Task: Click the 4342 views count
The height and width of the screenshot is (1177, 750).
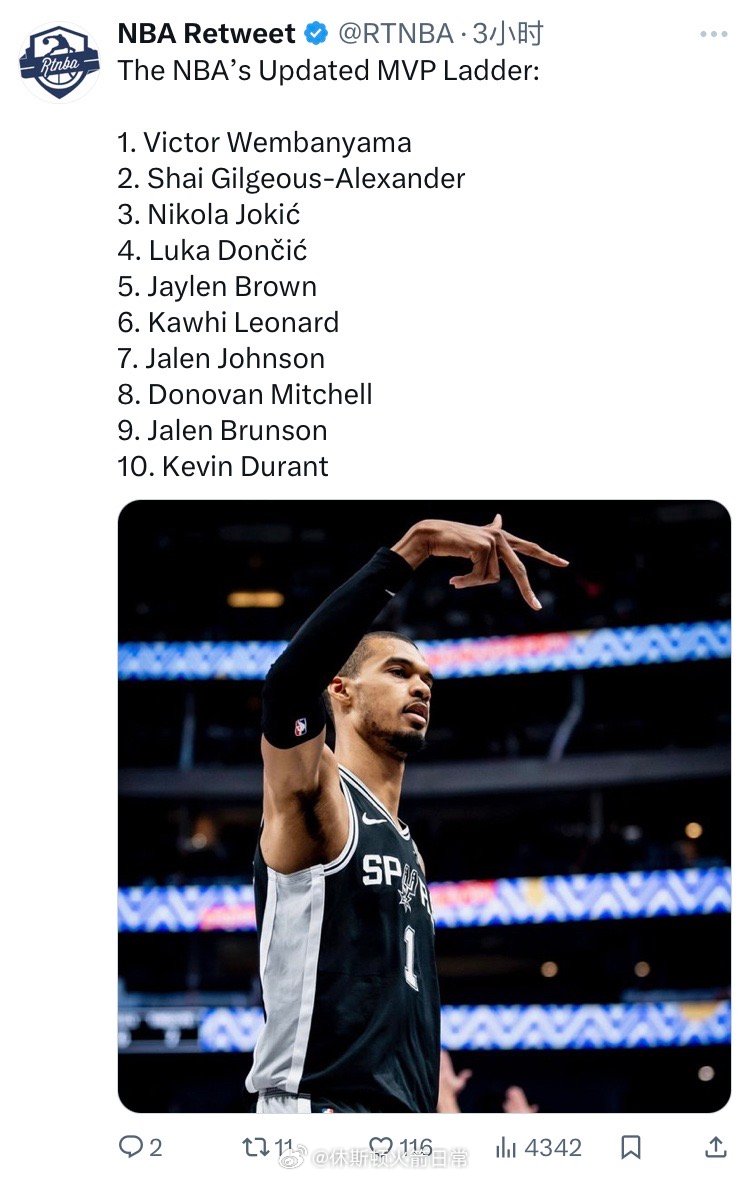Action: coord(553,1147)
